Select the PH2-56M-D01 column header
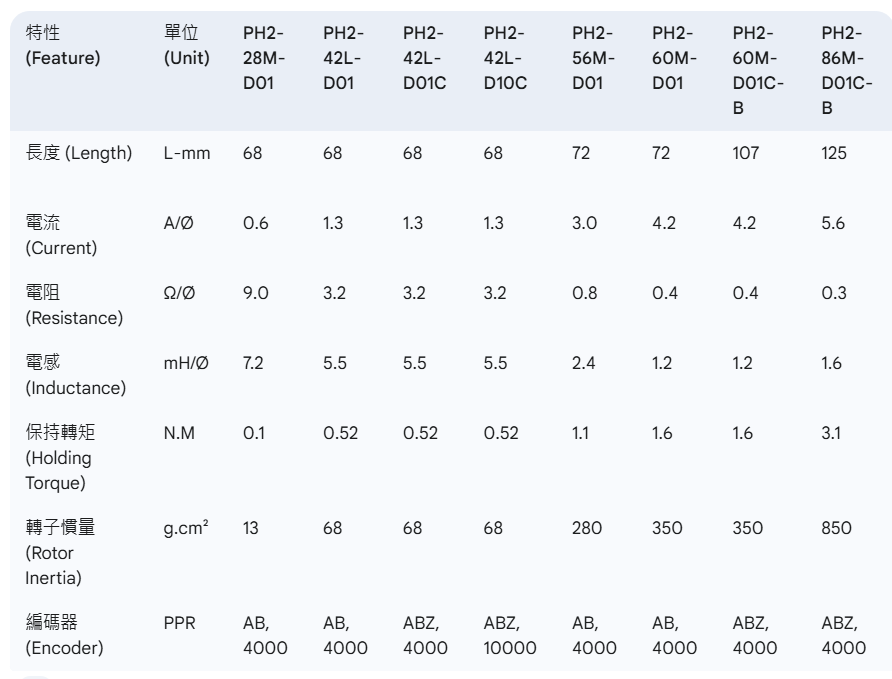892x679 pixels. [x=593, y=58]
